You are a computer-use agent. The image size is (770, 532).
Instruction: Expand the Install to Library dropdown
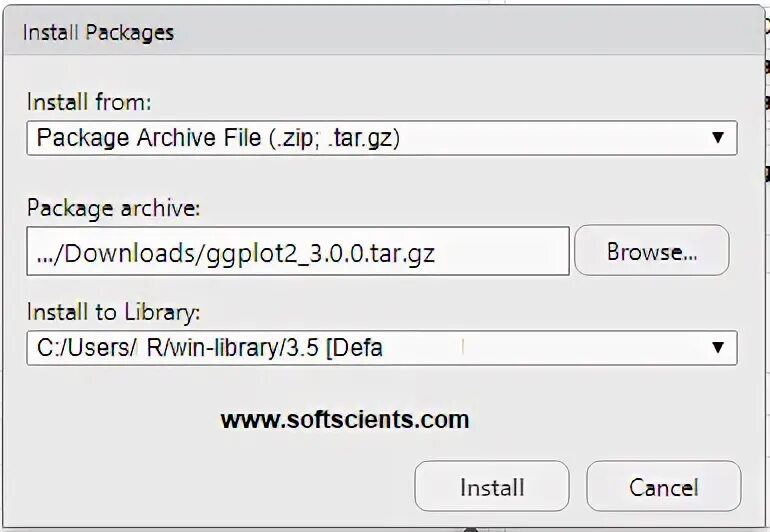click(380, 348)
